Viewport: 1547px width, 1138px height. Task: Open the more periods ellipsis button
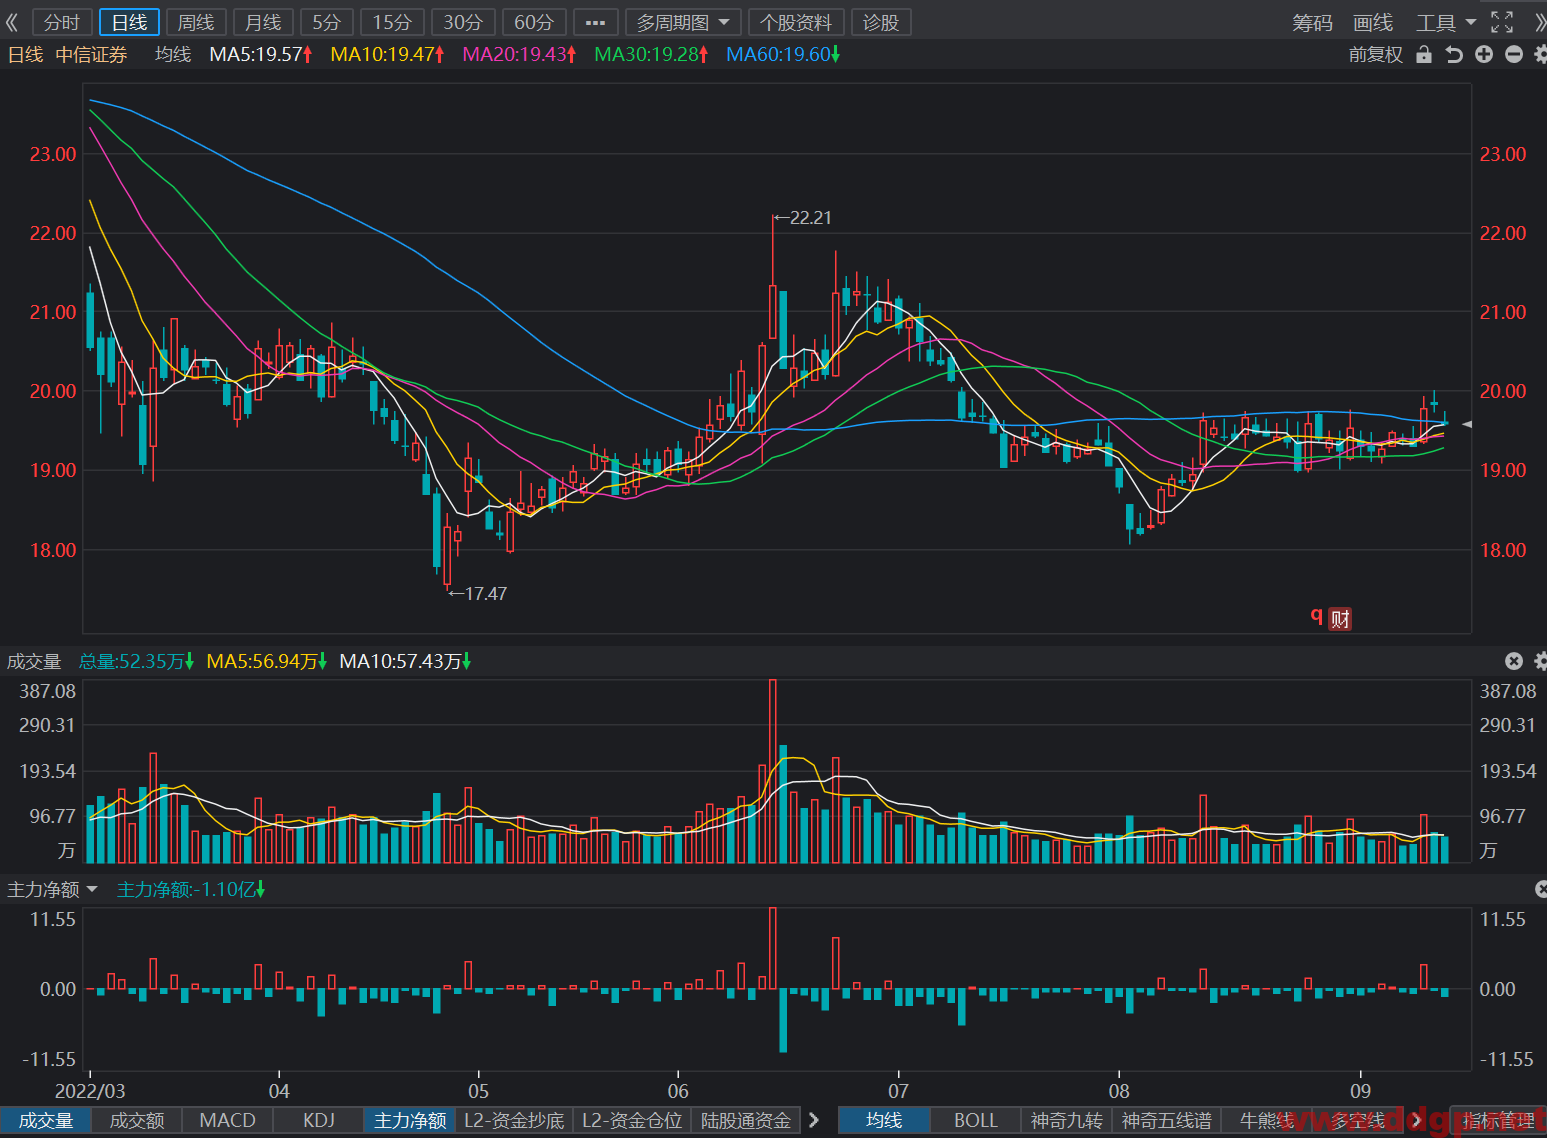pyautogui.click(x=595, y=22)
